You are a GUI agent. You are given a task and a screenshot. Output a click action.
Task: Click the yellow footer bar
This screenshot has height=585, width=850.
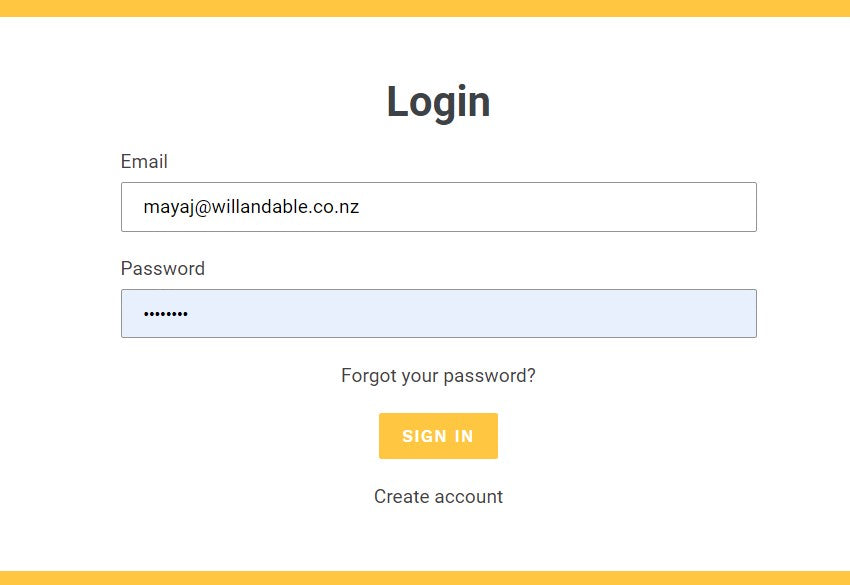pyautogui.click(x=425, y=577)
